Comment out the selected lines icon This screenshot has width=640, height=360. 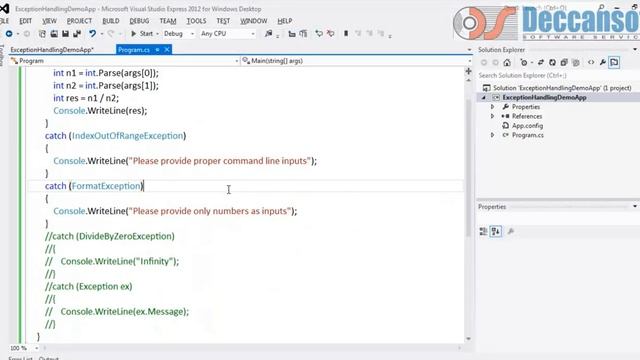319,33
